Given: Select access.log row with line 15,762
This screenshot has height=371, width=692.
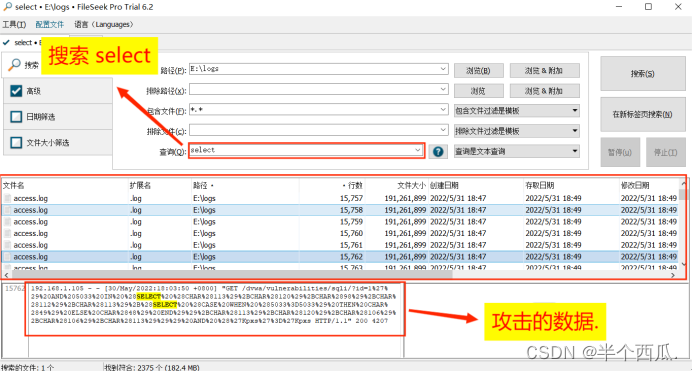Looking at the screenshot, I should click(340, 257).
